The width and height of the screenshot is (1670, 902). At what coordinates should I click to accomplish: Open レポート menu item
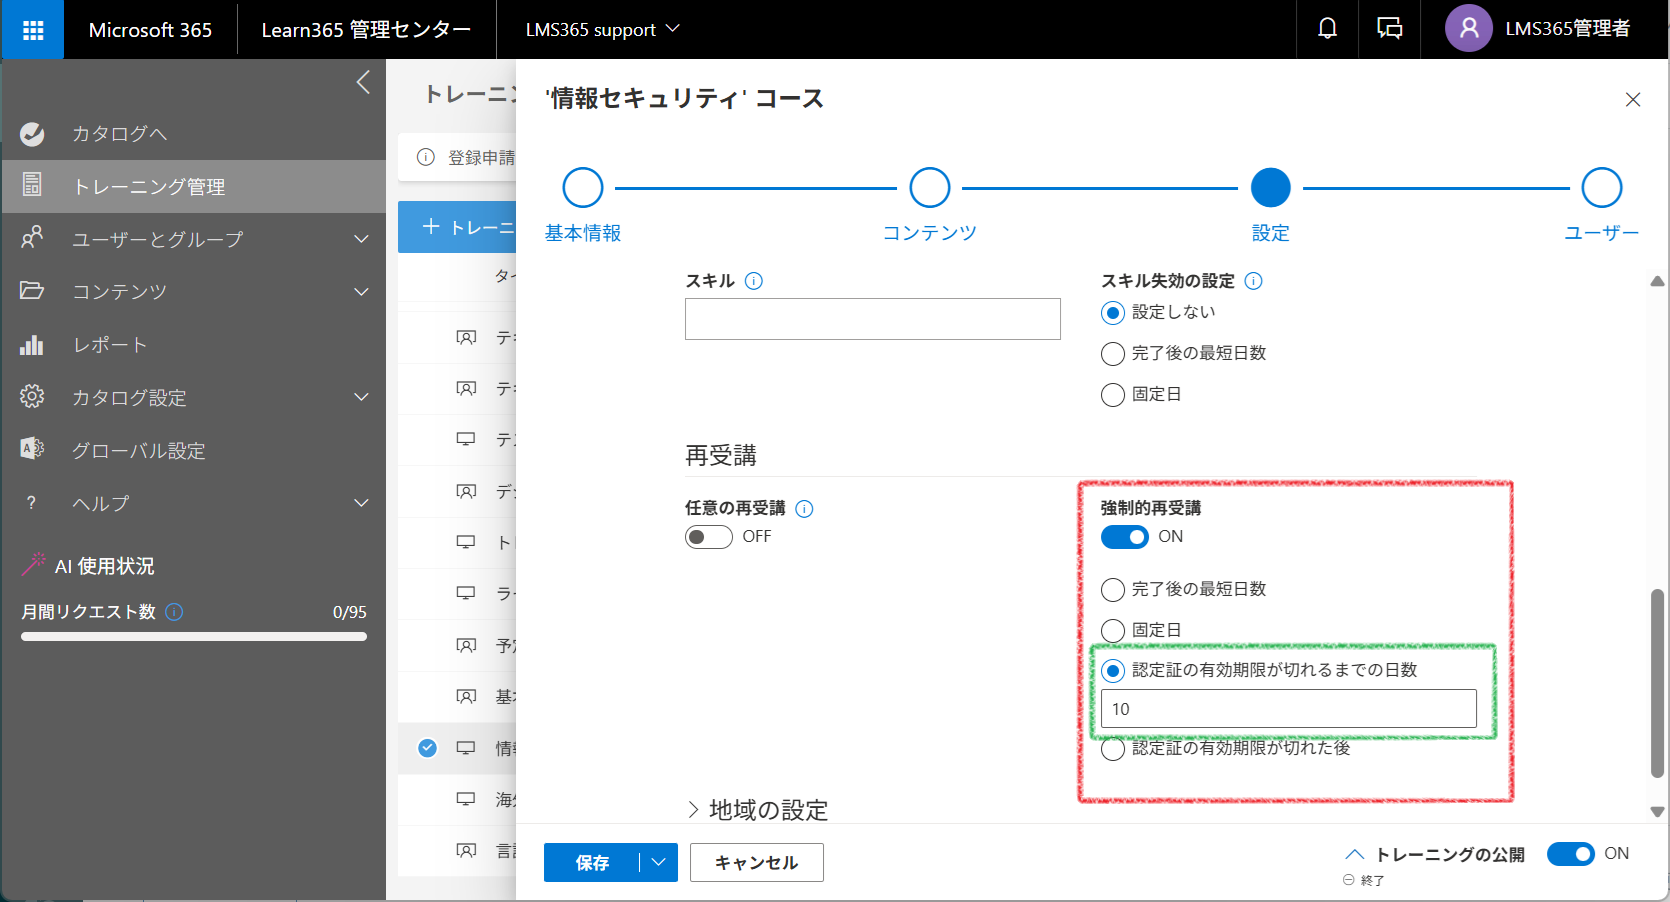[194, 345]
